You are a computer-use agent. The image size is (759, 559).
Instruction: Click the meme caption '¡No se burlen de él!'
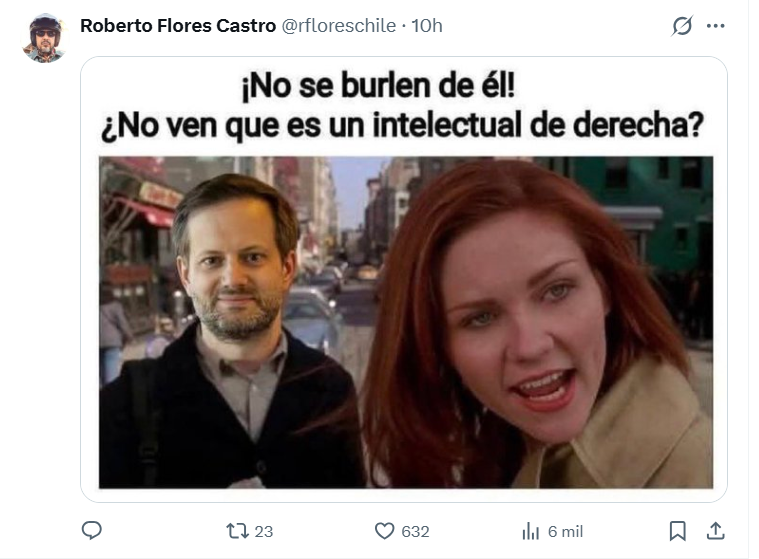pos(378,86)
